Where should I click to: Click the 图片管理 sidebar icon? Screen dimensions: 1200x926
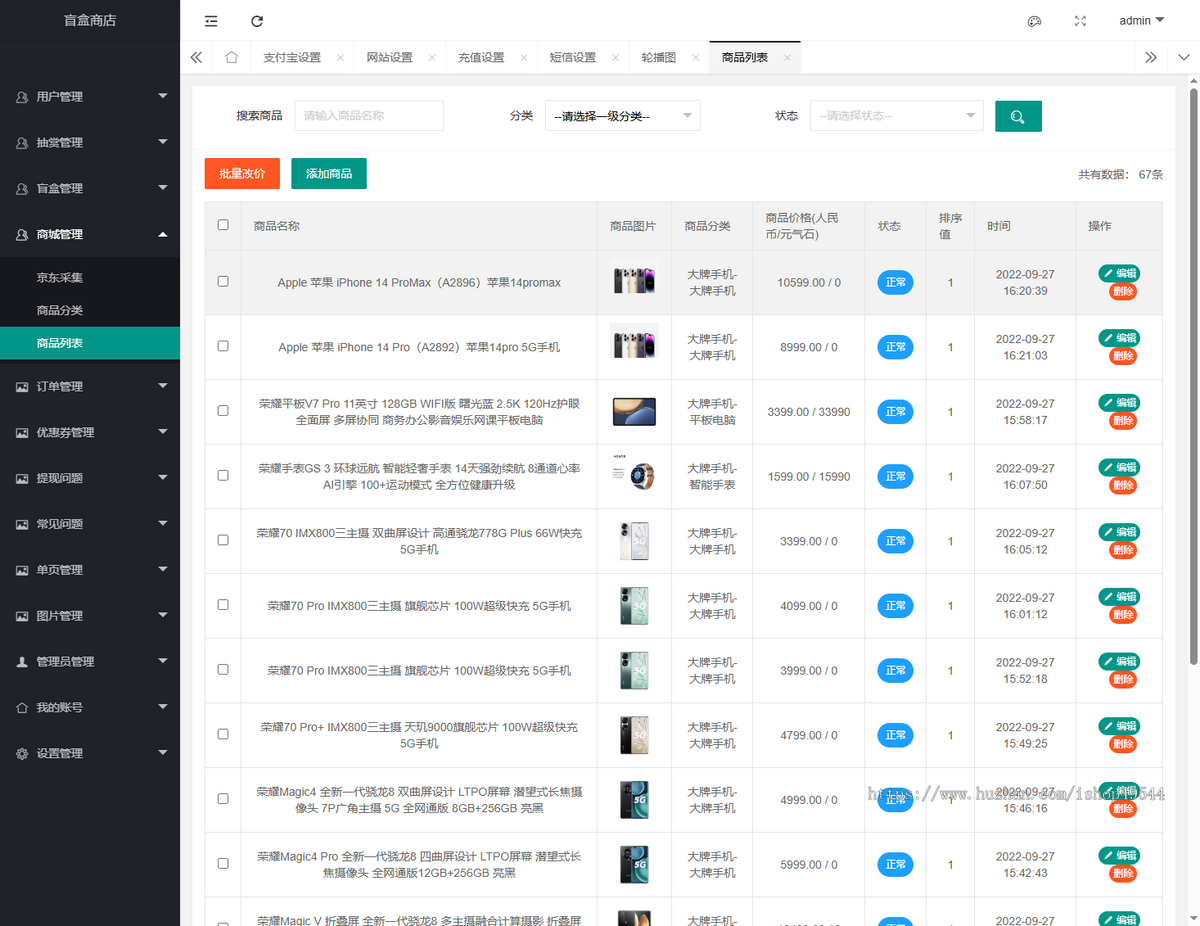(22, 616)
